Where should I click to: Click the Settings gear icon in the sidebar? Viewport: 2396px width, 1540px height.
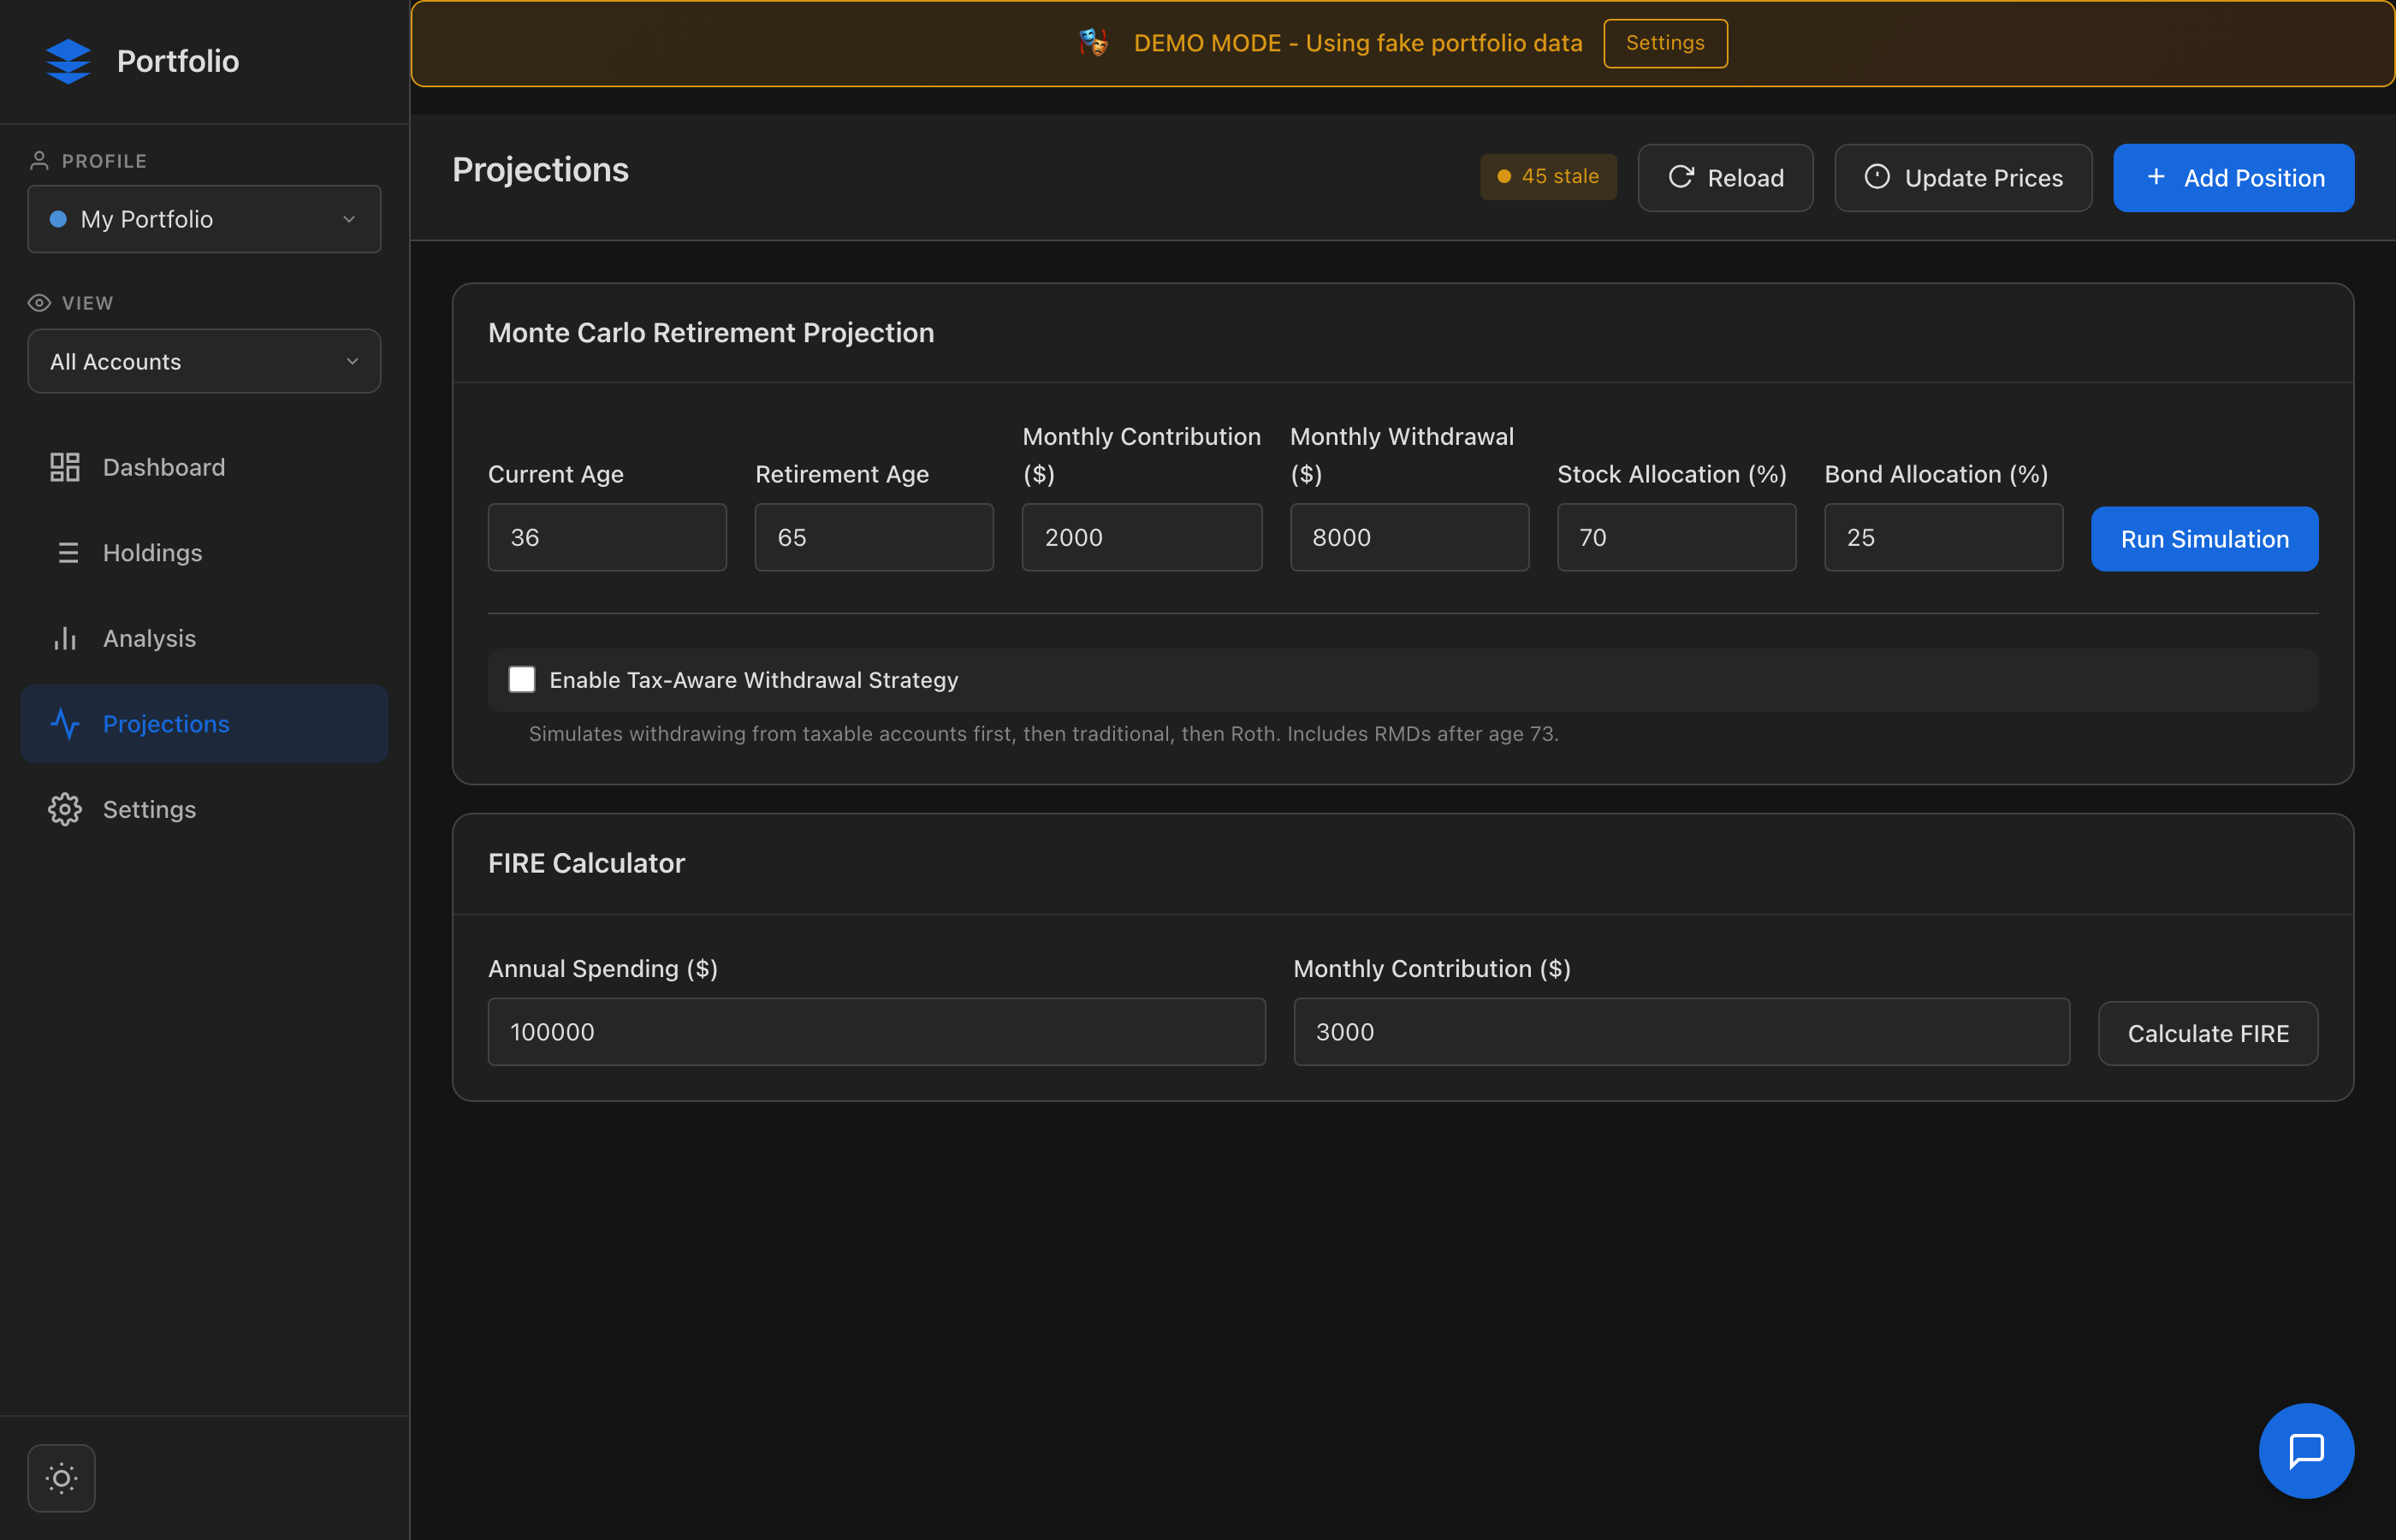pos(65,809)
